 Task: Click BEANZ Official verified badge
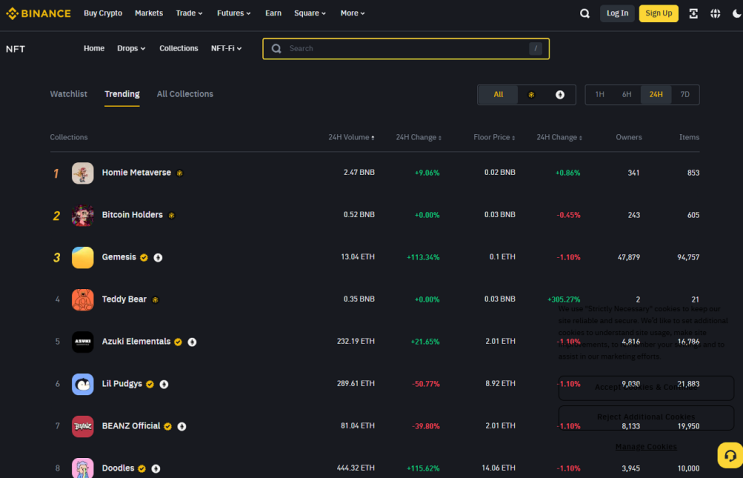click(168, 426)
